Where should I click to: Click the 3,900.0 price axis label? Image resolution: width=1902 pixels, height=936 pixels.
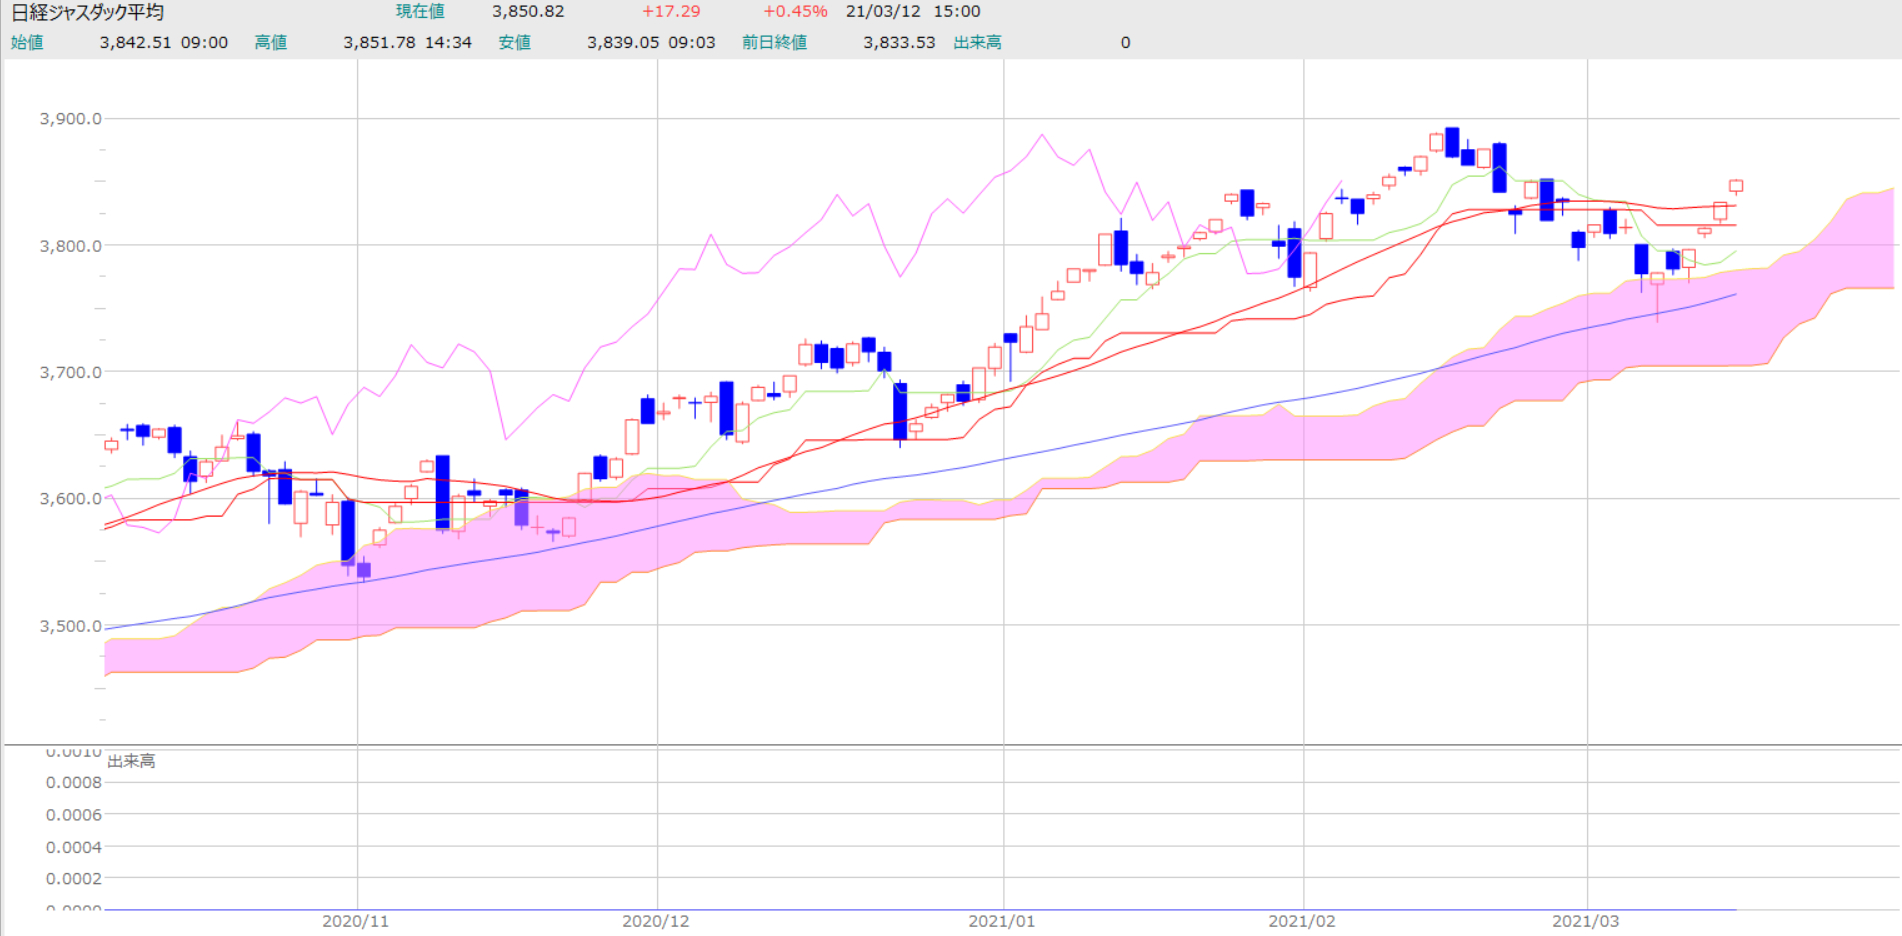pyautogui.click(x=71, y=119)
